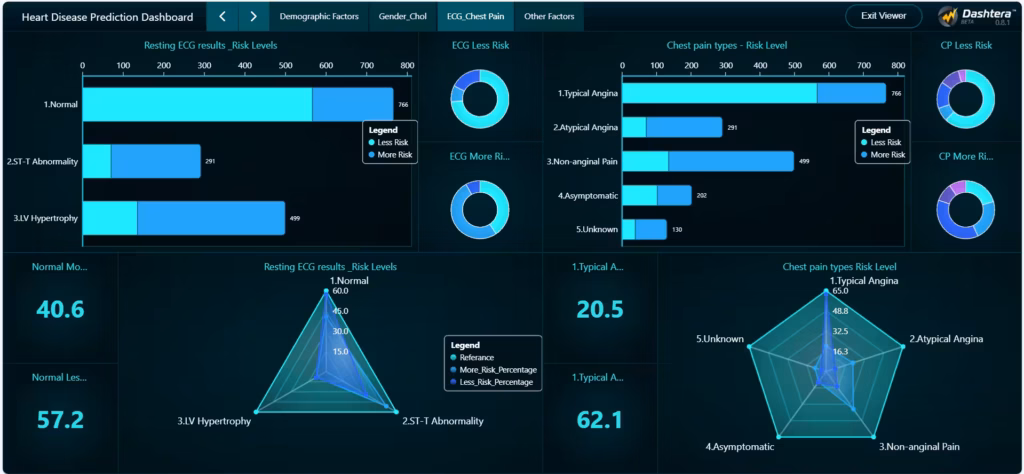Toggle More Risk in ECG bar legend
The width and height of the screenshot is (1024, 474).
pos(393,155)
